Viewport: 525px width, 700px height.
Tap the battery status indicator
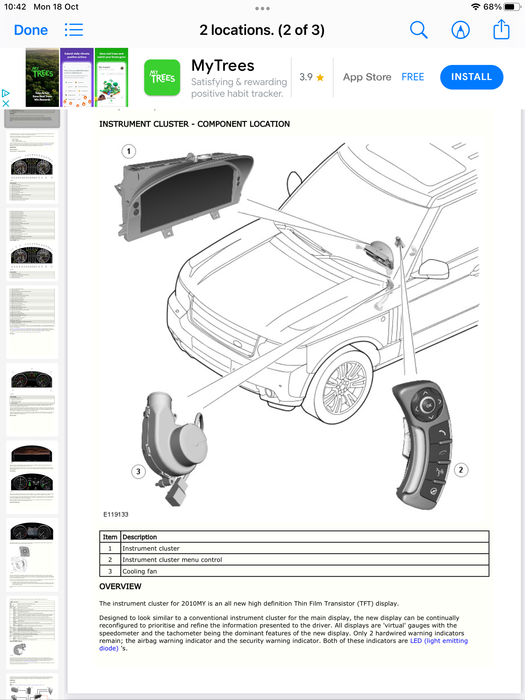(512, 7)
